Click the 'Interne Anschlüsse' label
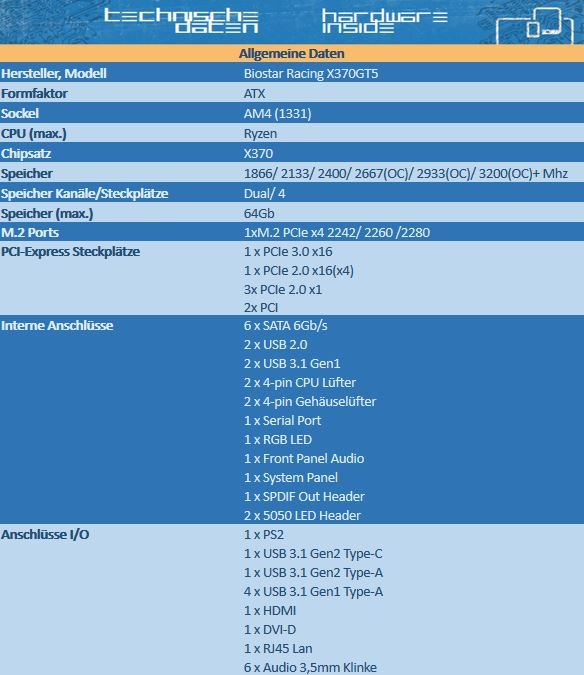The width and height of the screenshot is (584, 675). click(x=57, y=325)
